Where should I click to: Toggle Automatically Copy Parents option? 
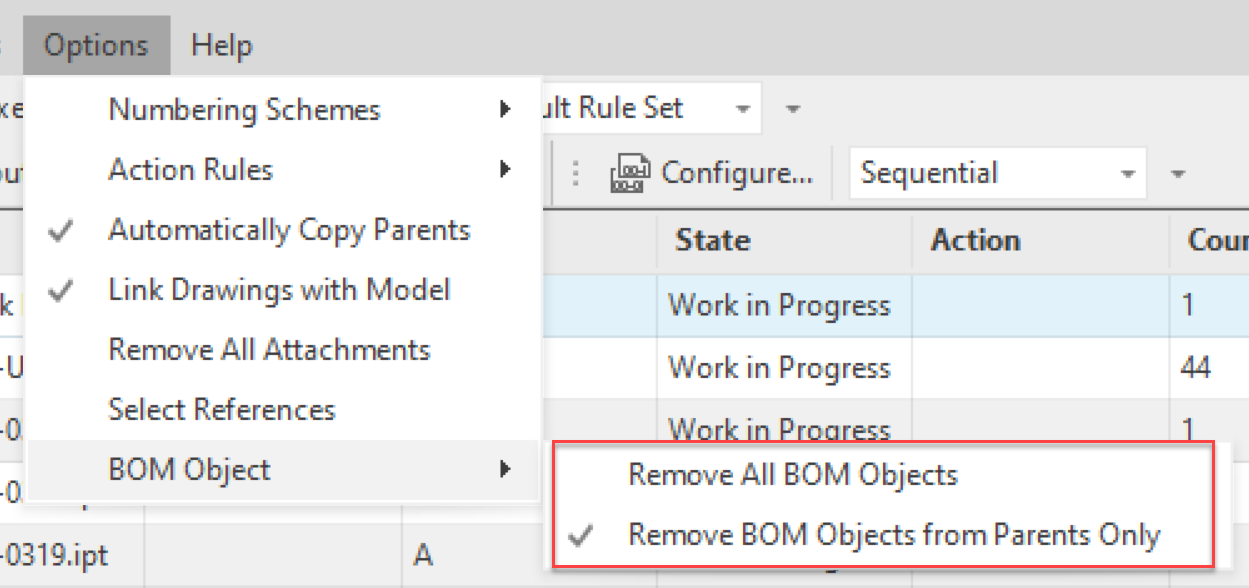(289, 230)
